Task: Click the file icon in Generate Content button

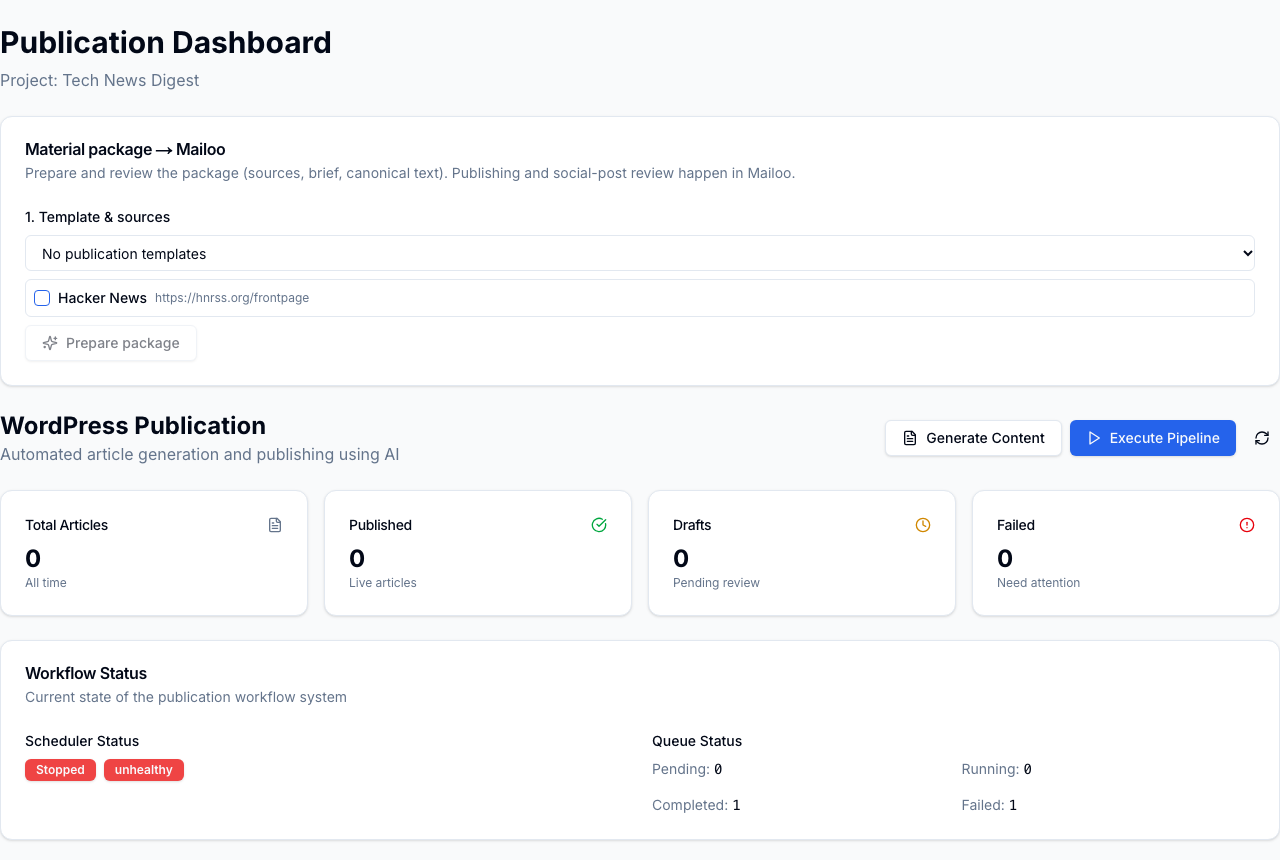Action: (910, 438)
